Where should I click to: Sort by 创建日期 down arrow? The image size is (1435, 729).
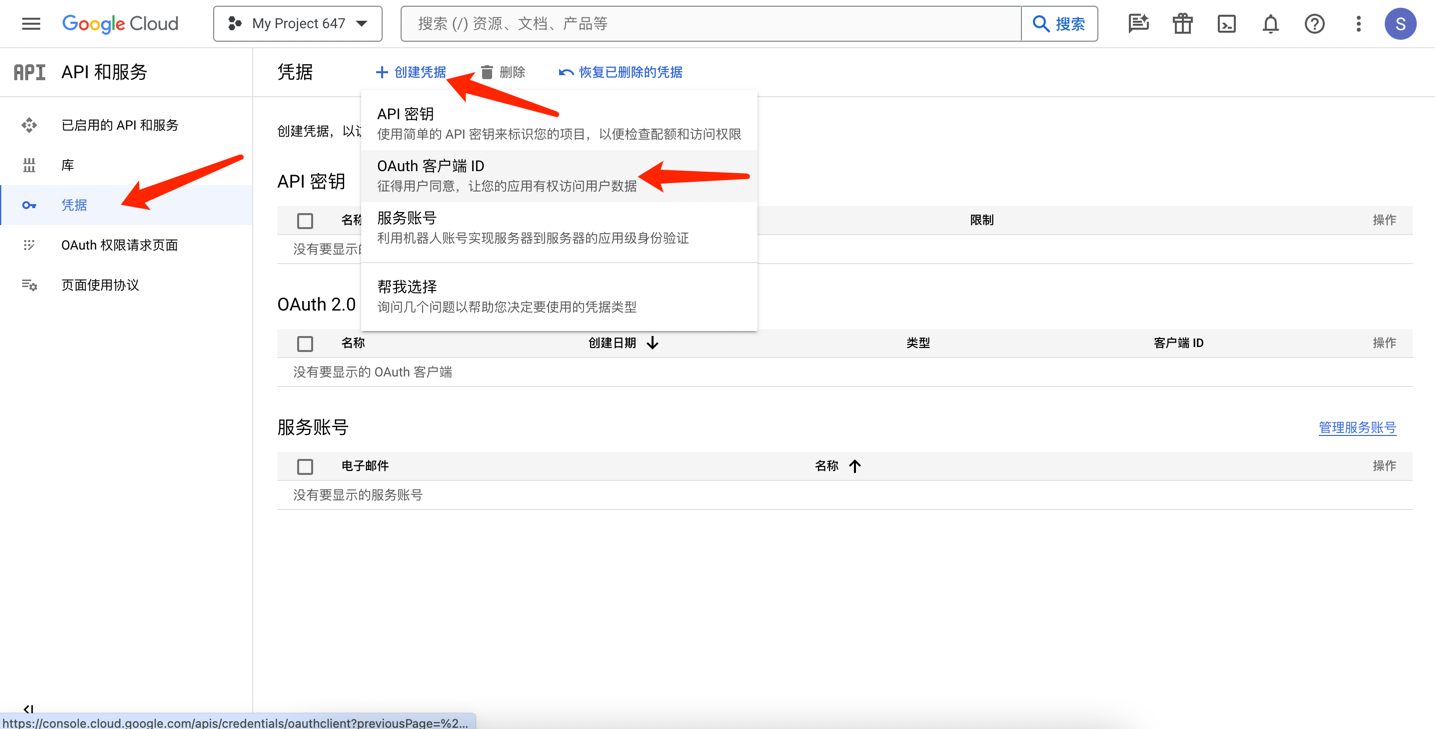[652, 343]
